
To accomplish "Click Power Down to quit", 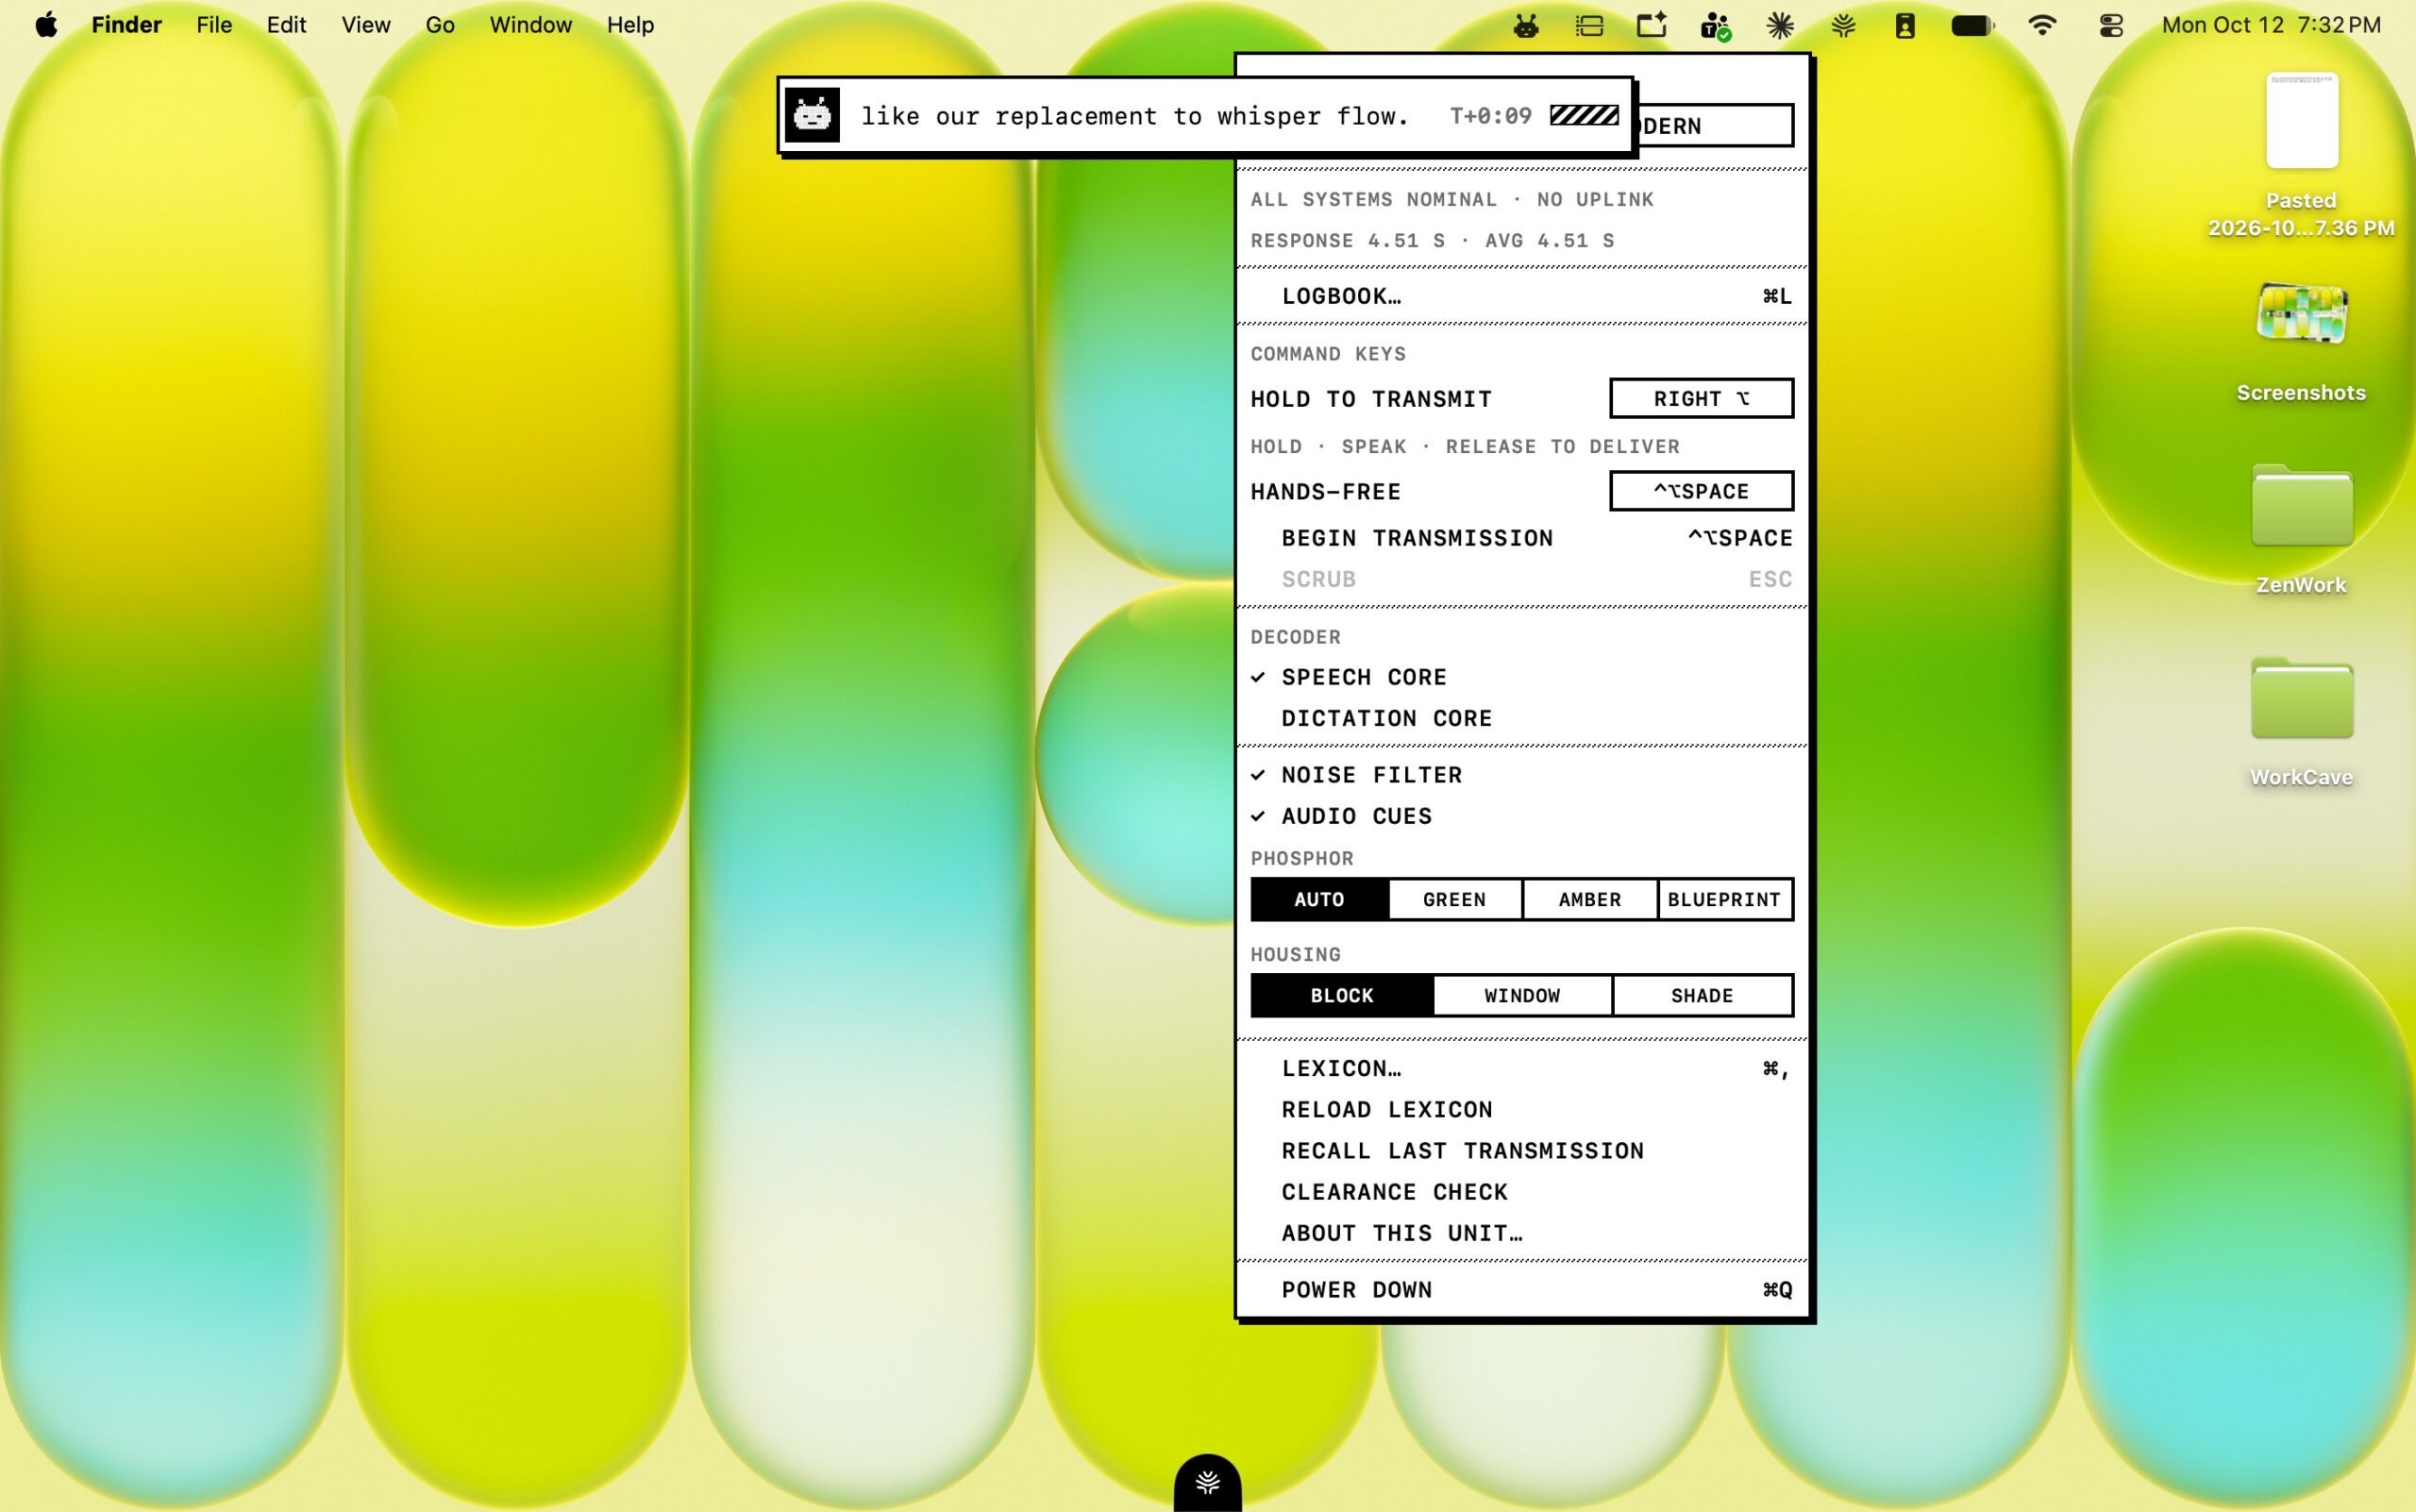I will point(1522,1290).
